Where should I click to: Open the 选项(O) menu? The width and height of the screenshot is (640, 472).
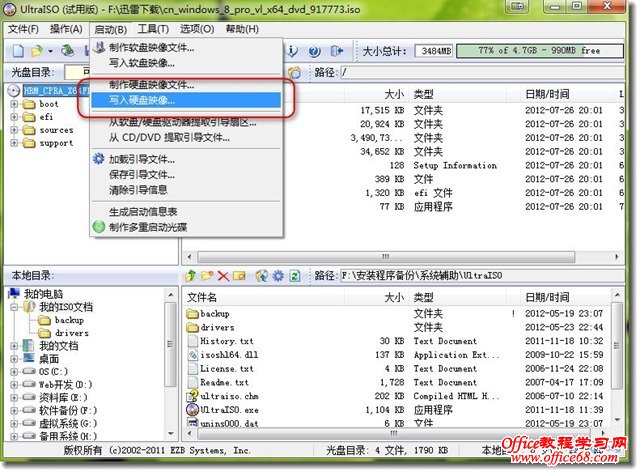[x=197, y=29]
